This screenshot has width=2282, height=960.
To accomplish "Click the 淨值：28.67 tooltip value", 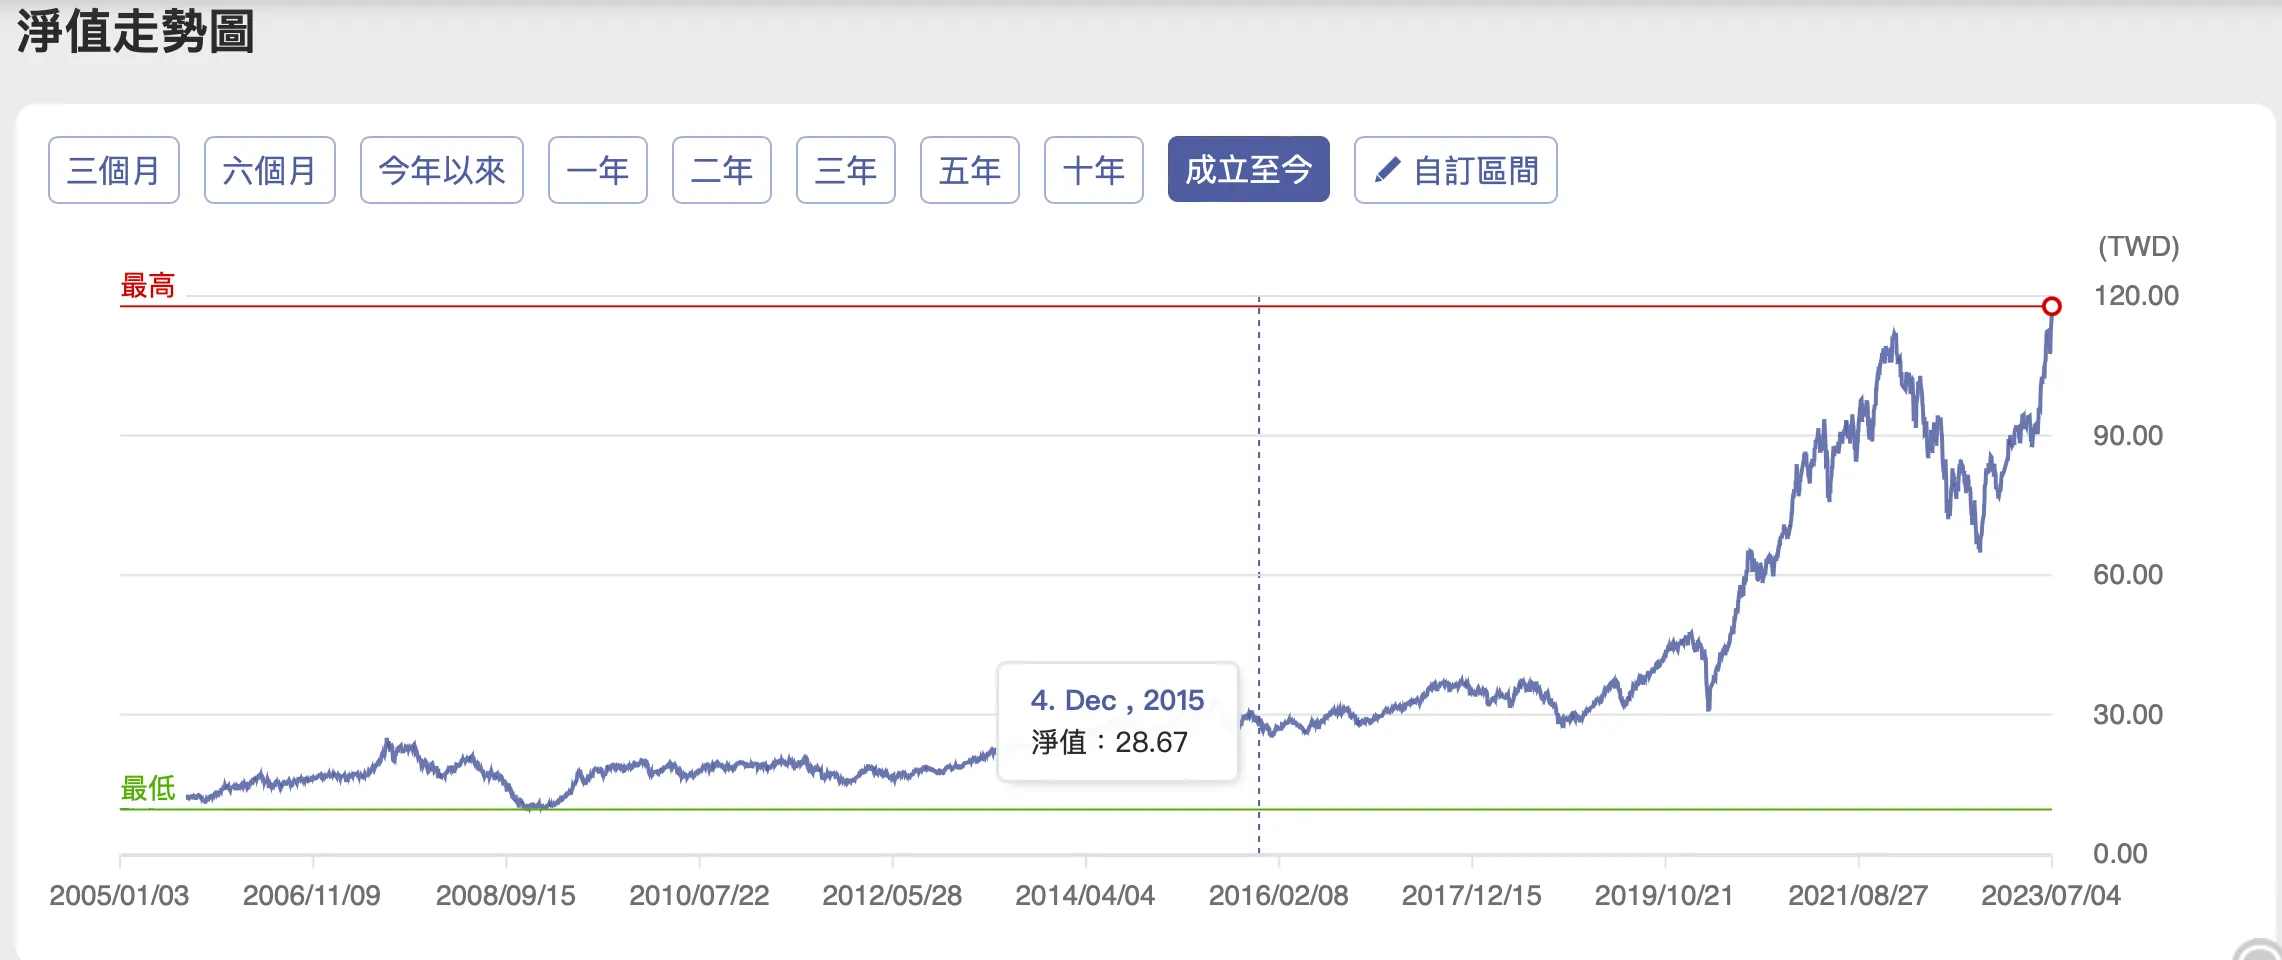I will 1110,742.
